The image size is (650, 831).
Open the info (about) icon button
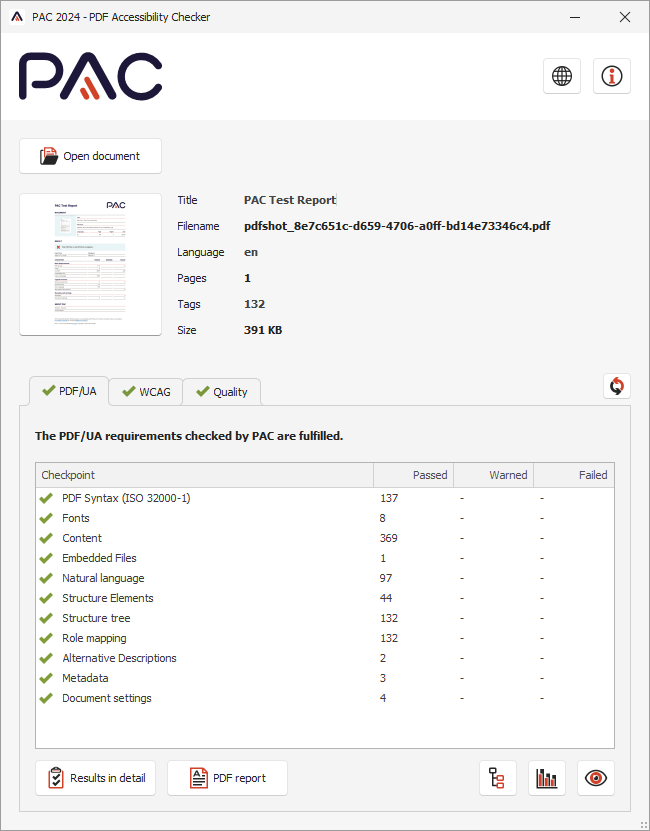click(x=612, y=76)
